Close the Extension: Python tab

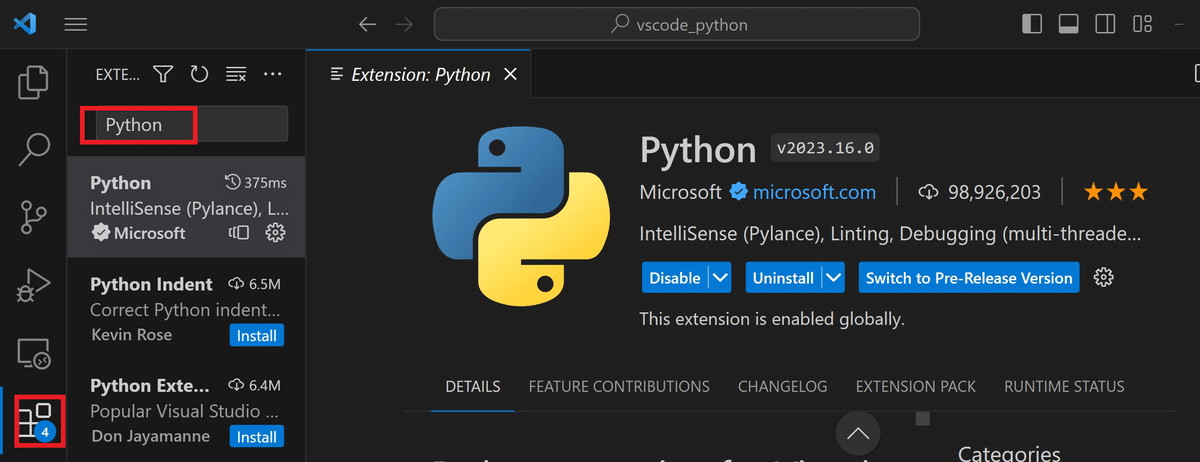click(x=510, y=74)
